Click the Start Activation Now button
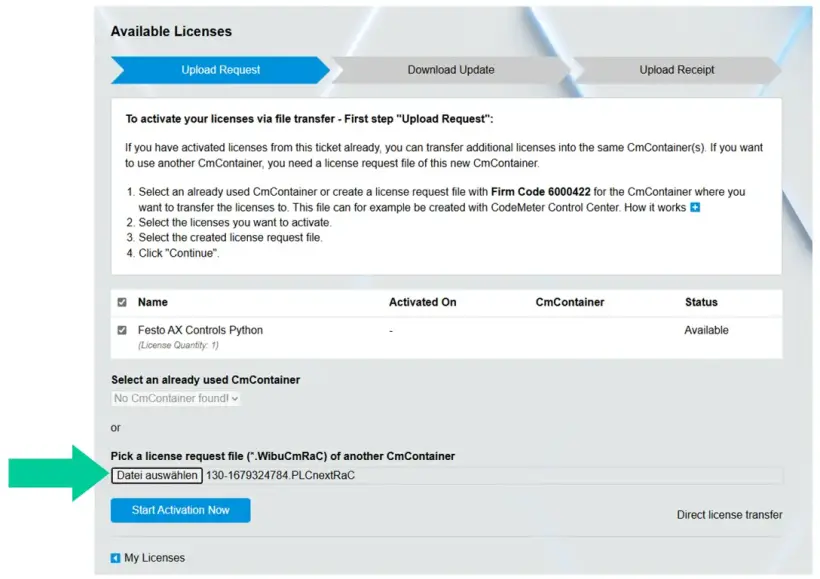 pos(180,510)
